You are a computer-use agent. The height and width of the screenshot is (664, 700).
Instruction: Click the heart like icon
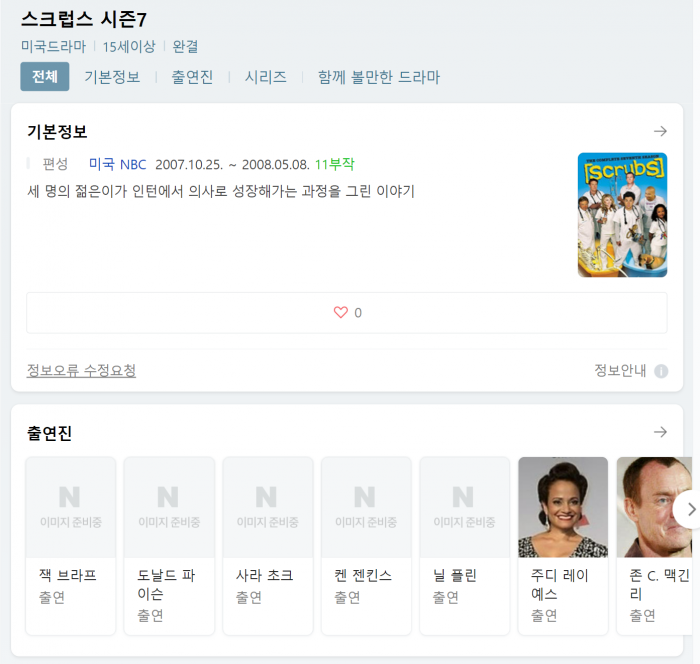click(x=340, y=313)
